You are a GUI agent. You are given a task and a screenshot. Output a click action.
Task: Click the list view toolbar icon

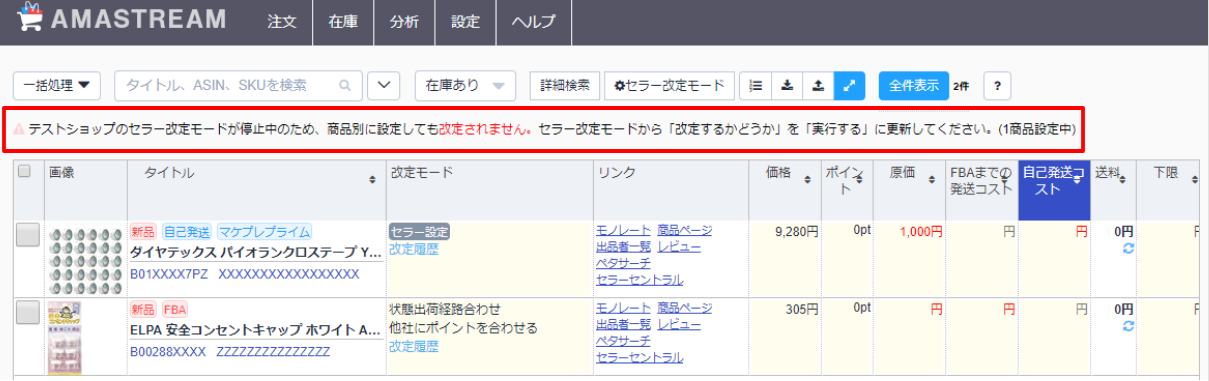click(756, 86)
